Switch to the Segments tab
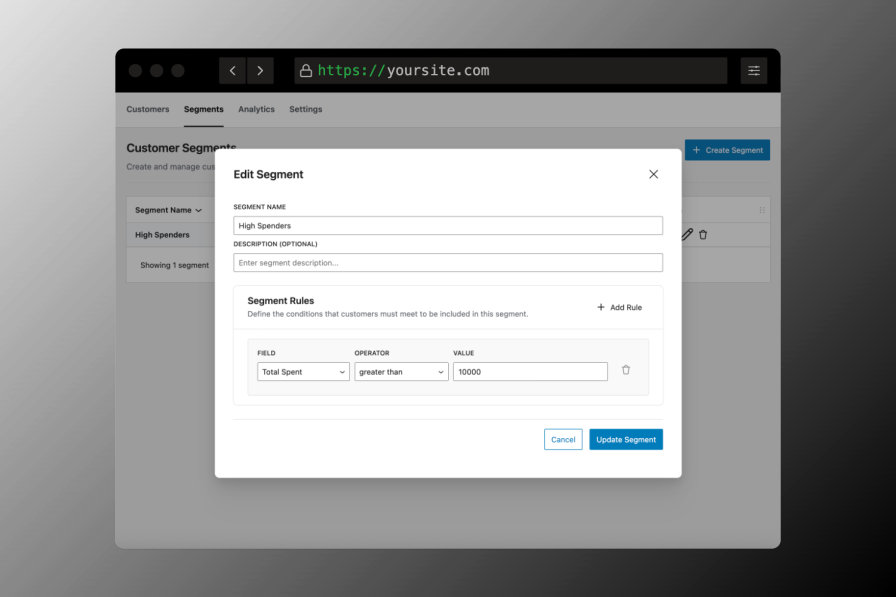The width and height of the screenshot is (896, 597). tap(203, 109)
